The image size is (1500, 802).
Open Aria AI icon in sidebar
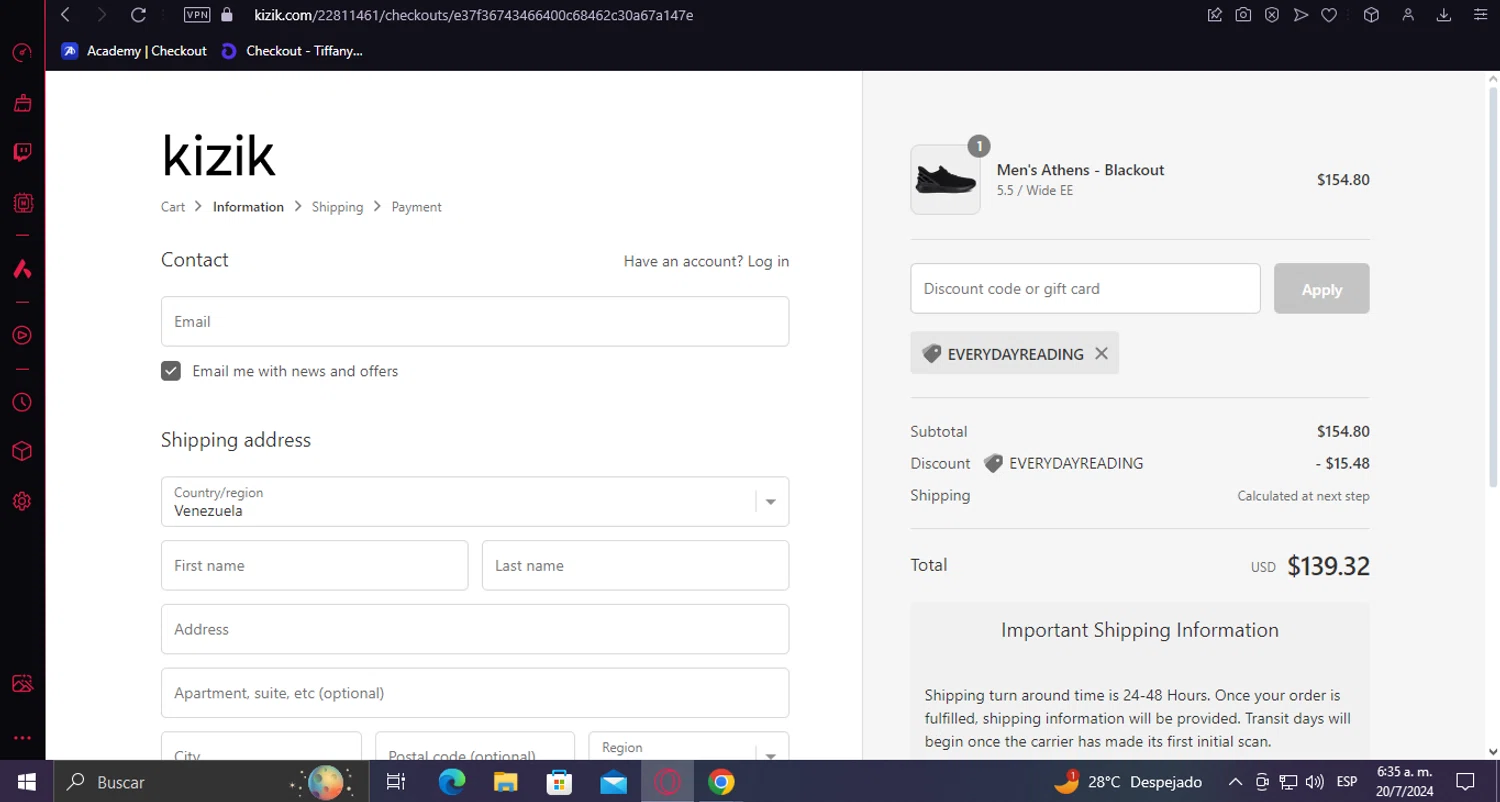click(22, 269)
